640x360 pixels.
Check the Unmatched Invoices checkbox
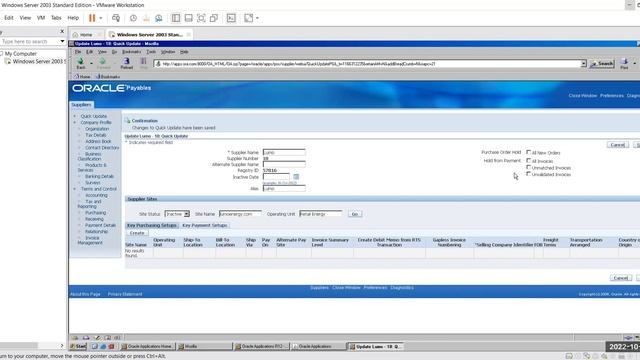[529, 167]
